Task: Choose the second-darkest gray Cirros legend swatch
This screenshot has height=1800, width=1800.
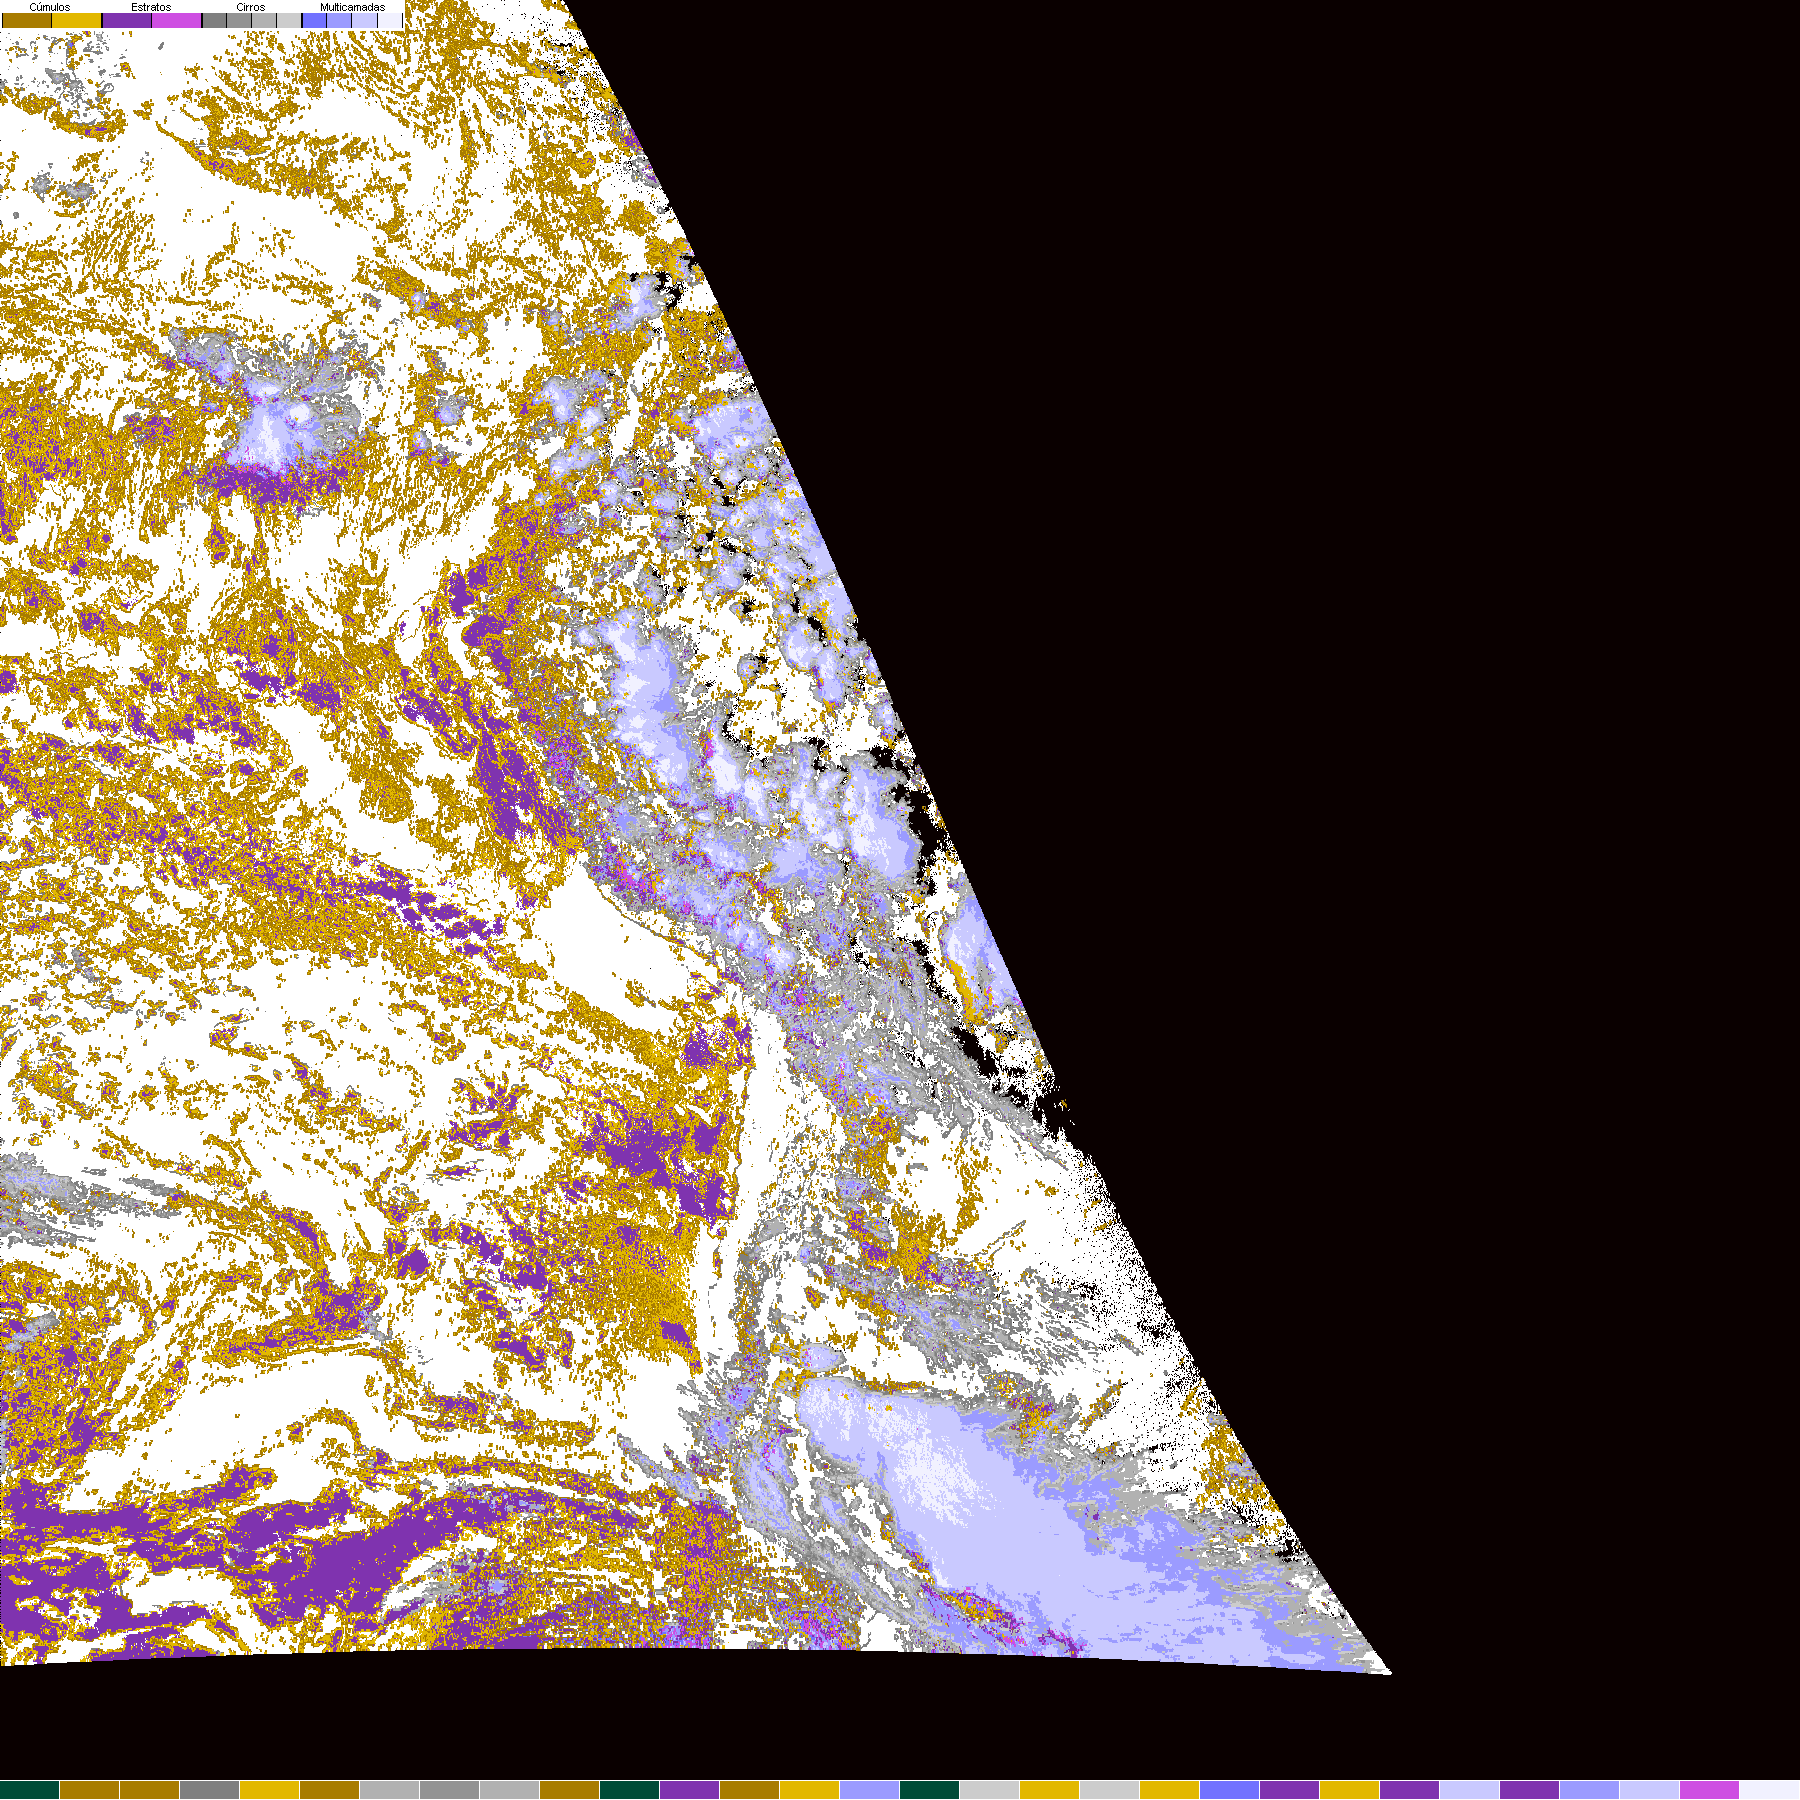Action: [239, 20]
